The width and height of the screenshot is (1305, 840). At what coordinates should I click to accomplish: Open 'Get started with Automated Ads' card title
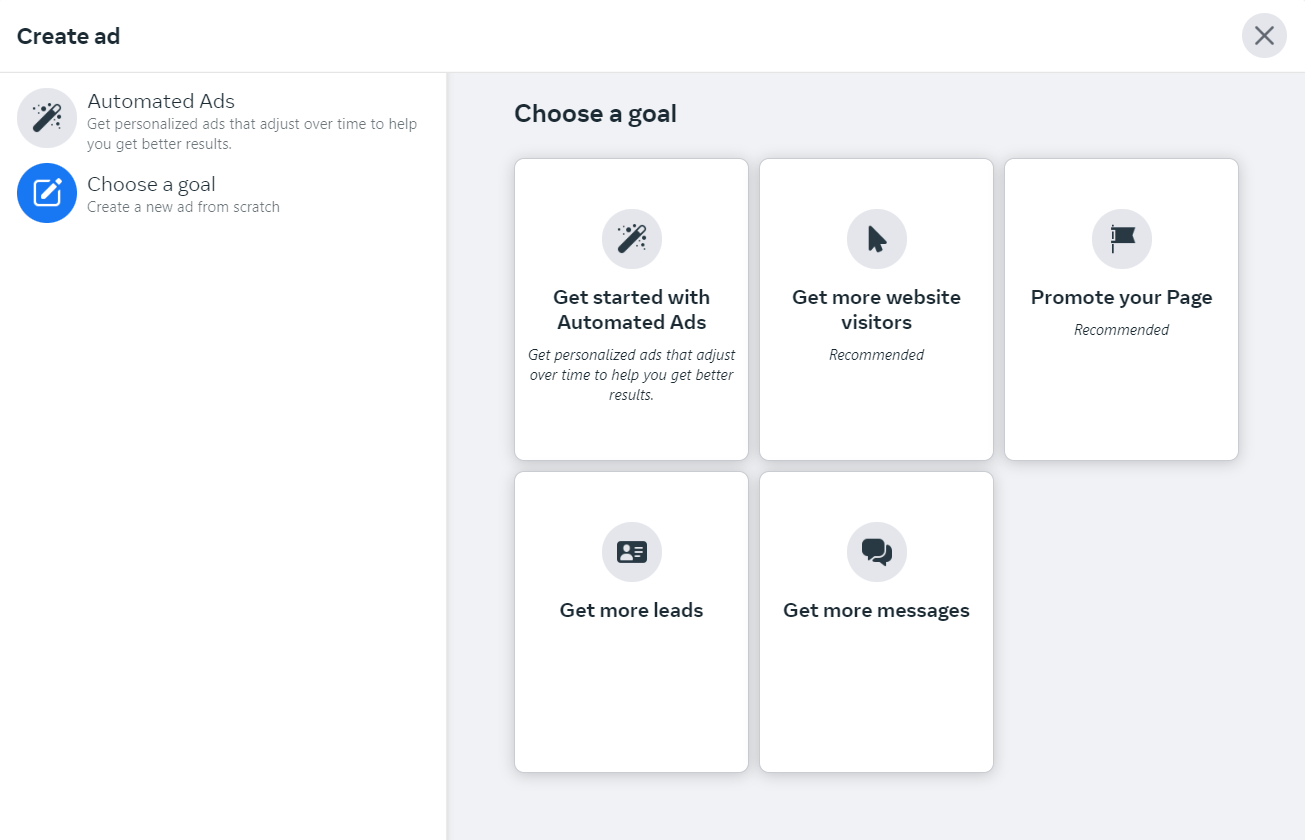pos(631,310)
